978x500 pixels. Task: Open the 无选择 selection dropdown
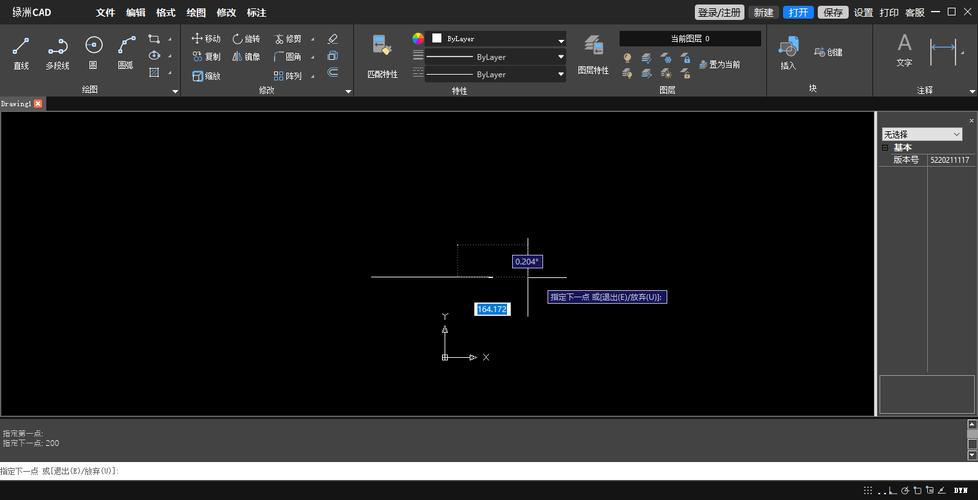[922, 134]
